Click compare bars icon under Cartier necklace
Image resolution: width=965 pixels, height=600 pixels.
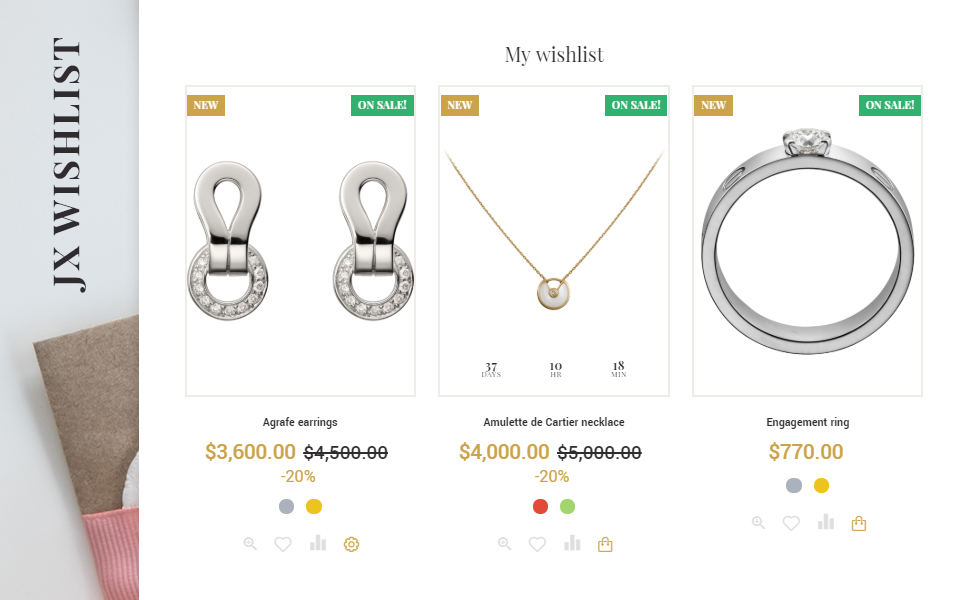[572, 543]
